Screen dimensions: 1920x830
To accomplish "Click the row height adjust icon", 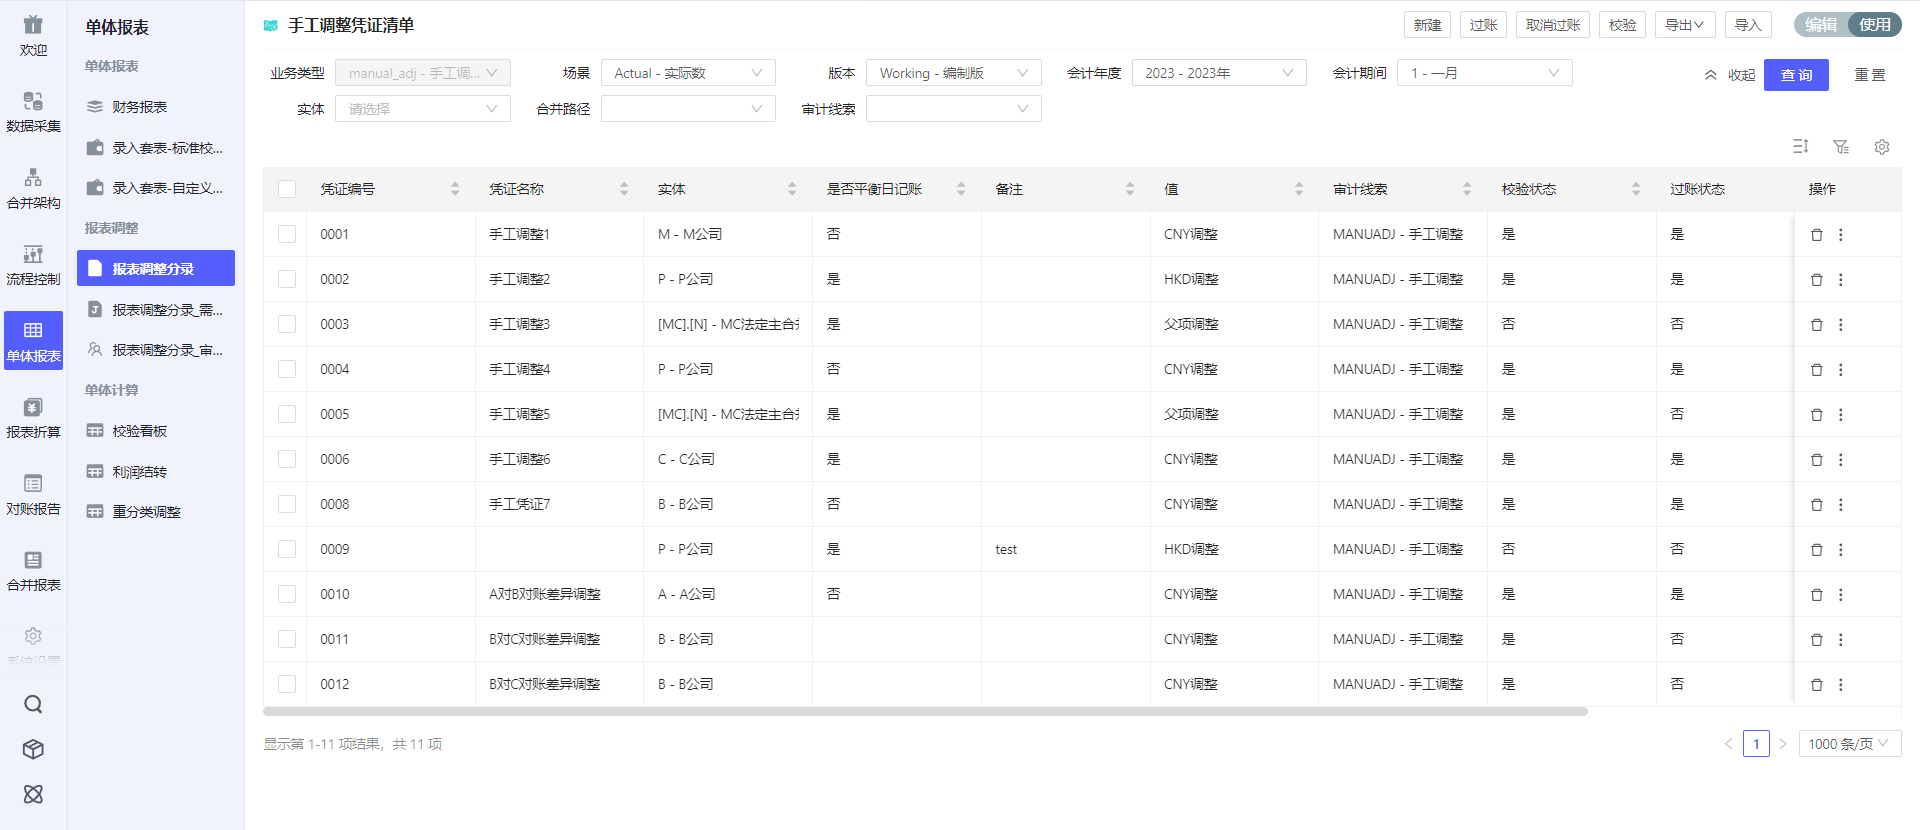I will [x=1800, y=147].
